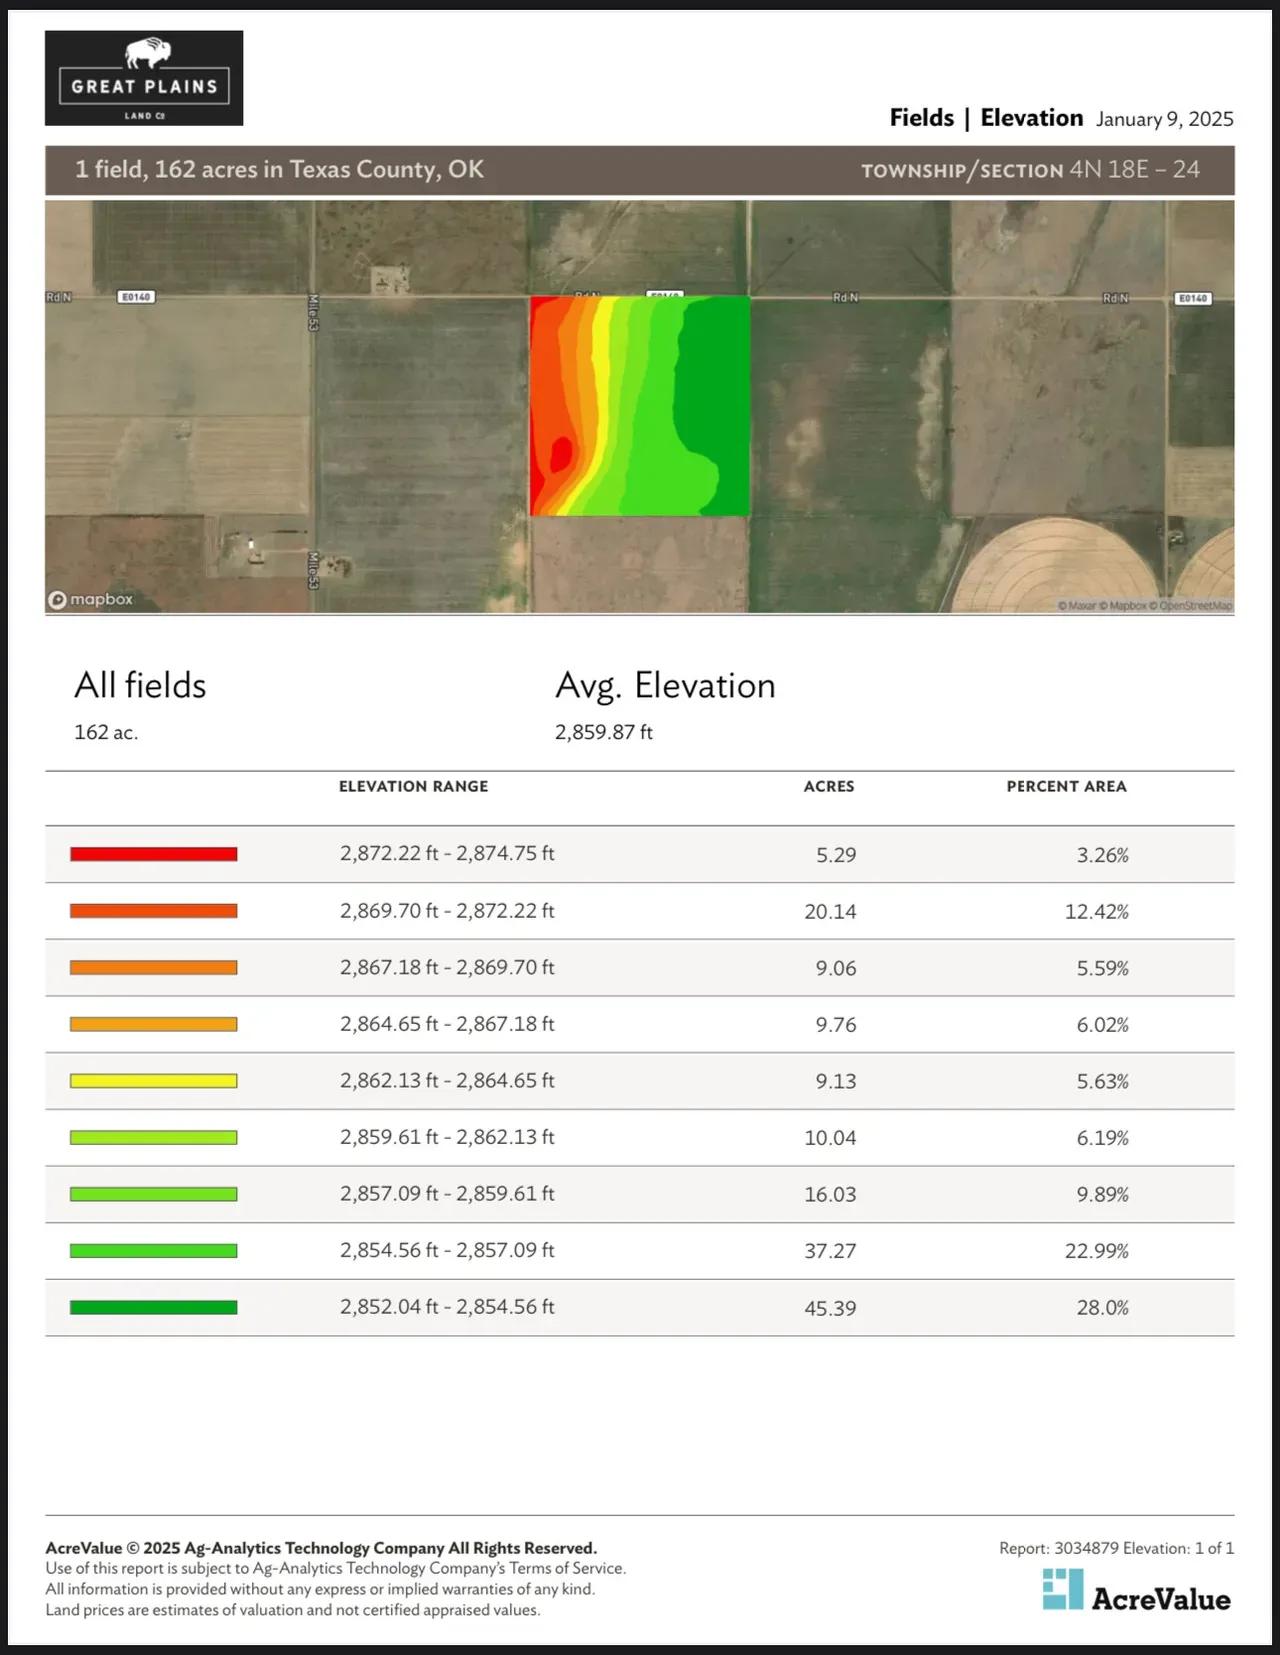The height and width of the screenshot is (1655, 1280).
Task: Click the right E0140 road marker on map
Action: (x=1193, y=298)
